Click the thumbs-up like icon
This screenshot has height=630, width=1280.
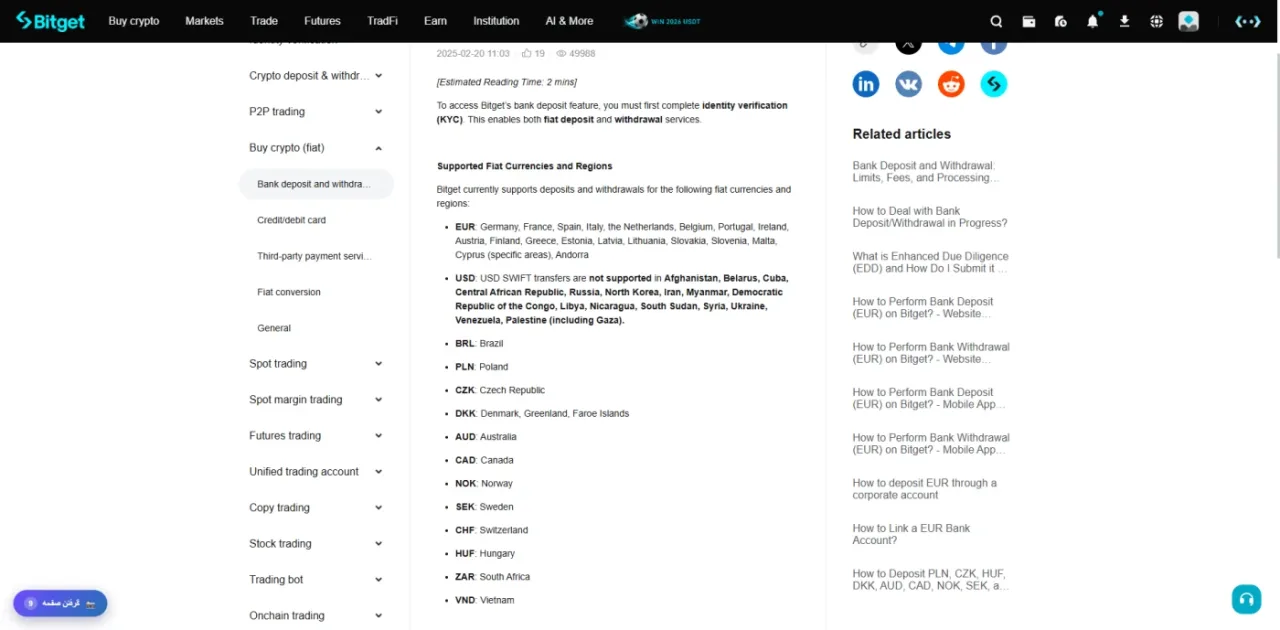coord(527,54)
